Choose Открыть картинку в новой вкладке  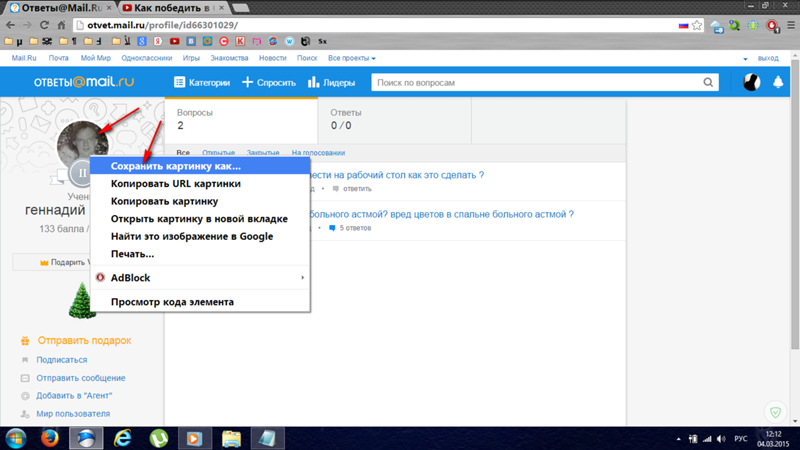click(x=200, y=218)
